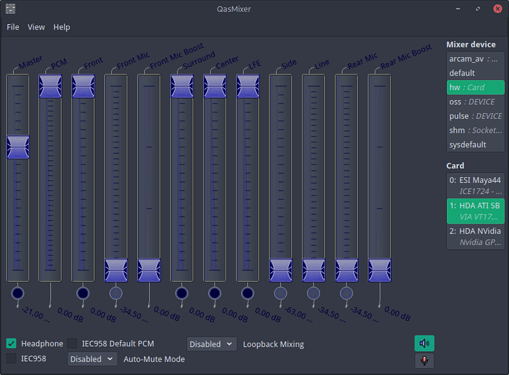
Task: Select card 2: HDA NVidia
Action: (475, 236)
